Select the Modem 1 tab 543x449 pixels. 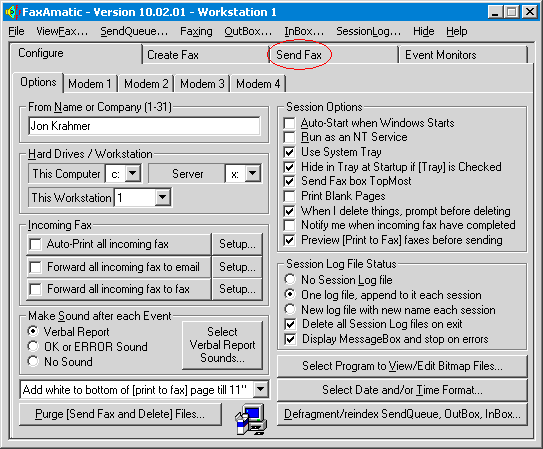click(90, 84)
